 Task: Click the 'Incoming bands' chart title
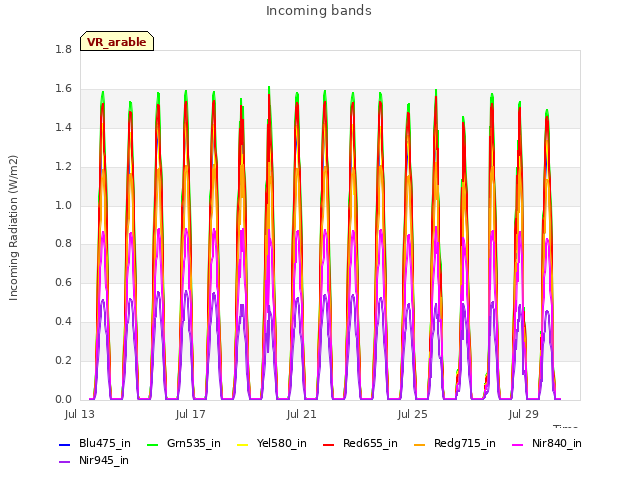click(x=319, y=11)
